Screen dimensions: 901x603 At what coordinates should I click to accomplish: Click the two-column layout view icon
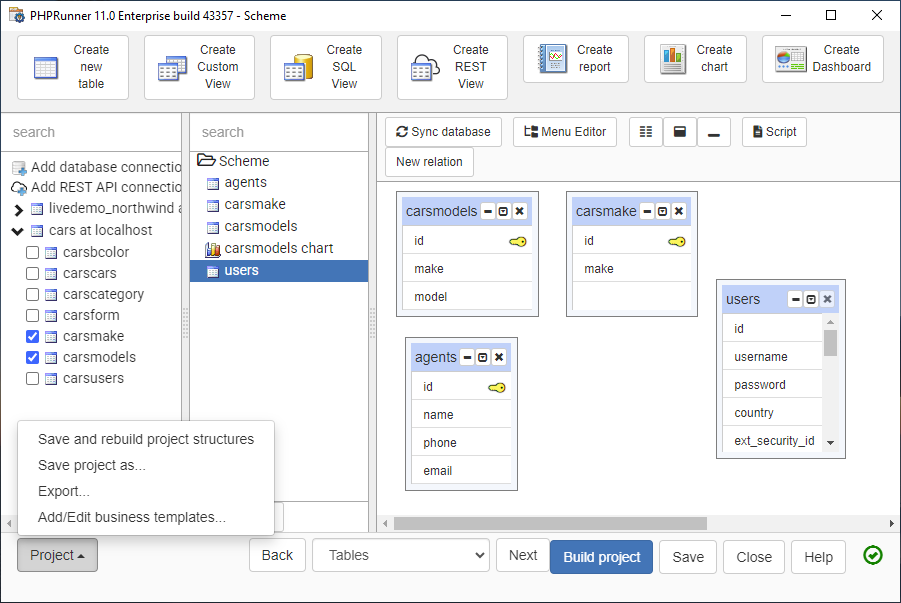[x=646, y=132]
